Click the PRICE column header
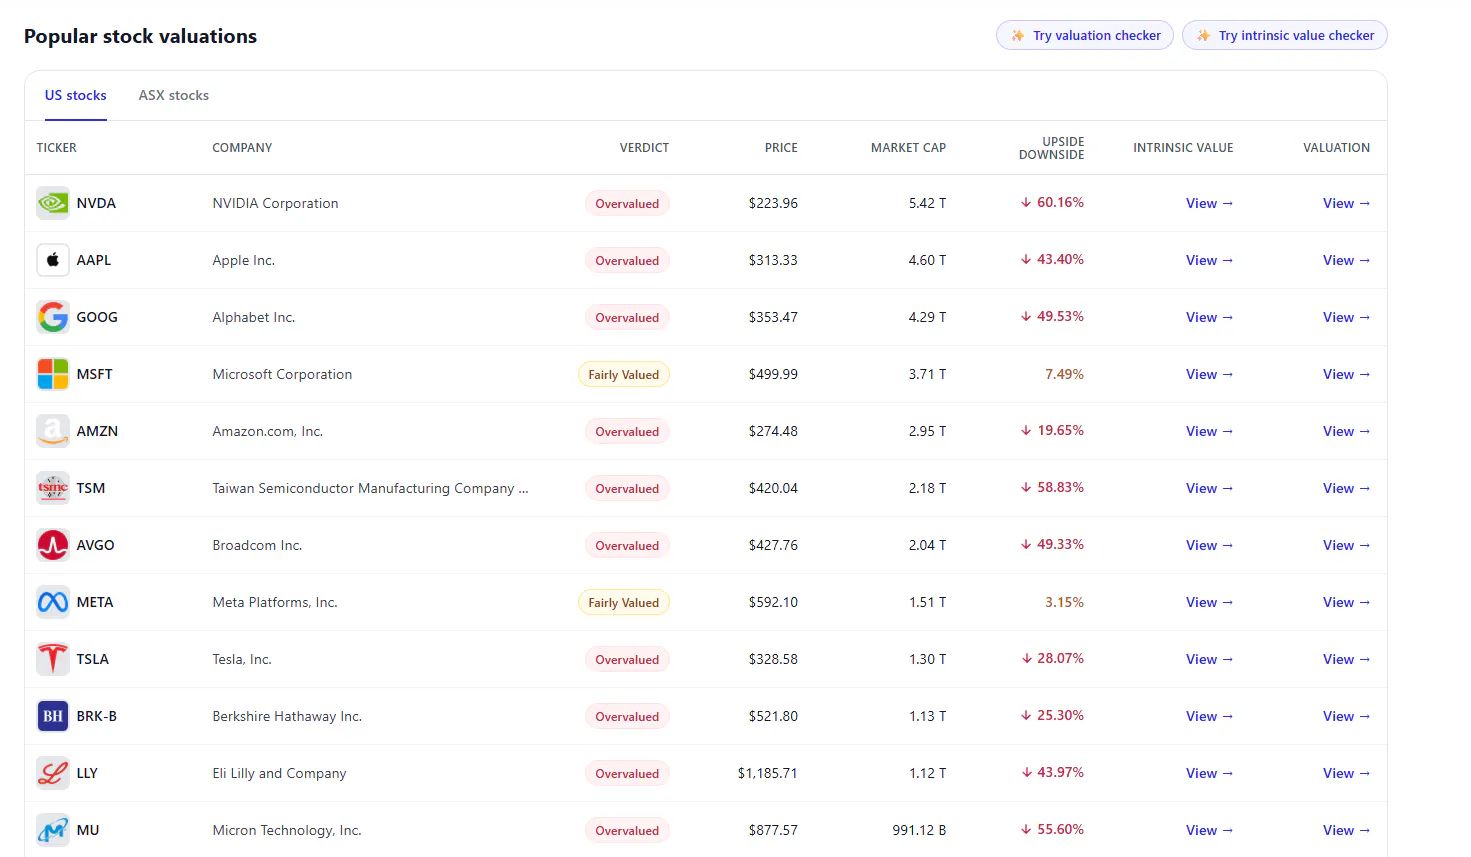 coord(781,148)
